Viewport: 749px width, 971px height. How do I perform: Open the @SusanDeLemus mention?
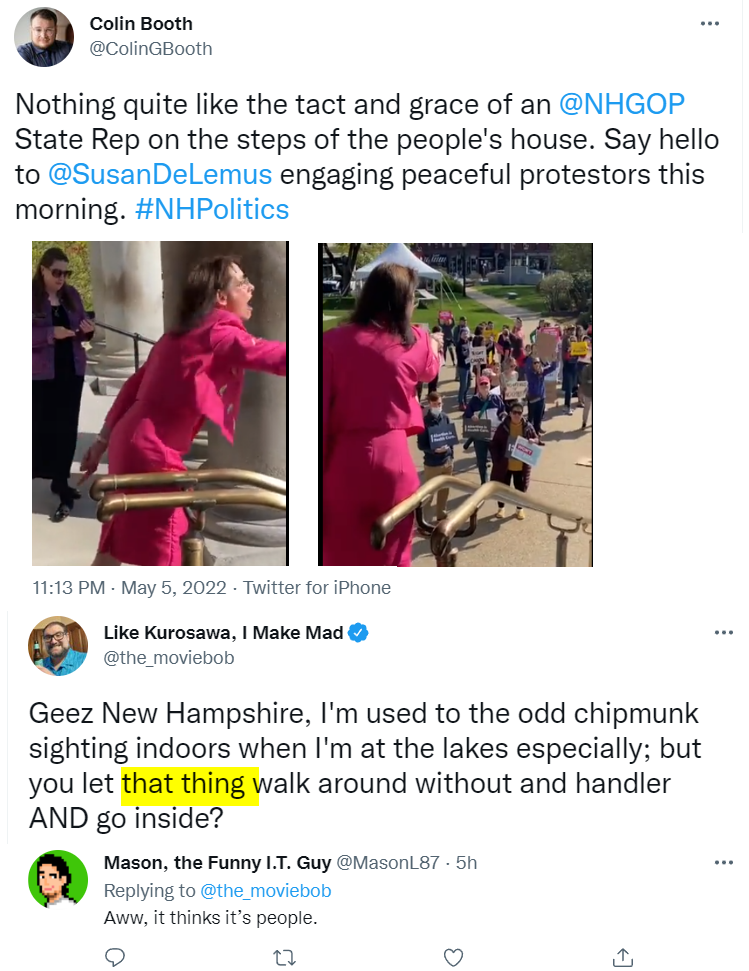pos(160,174)
